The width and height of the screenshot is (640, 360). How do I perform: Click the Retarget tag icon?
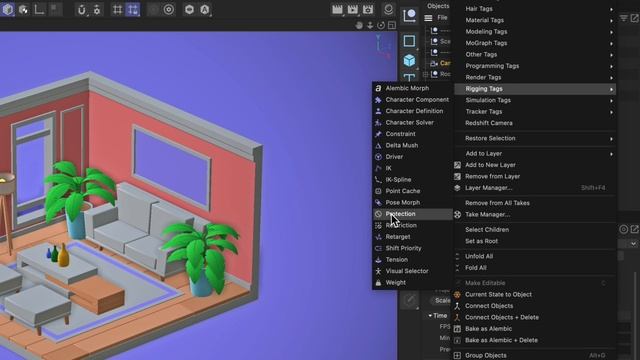[x=378, y=237]
